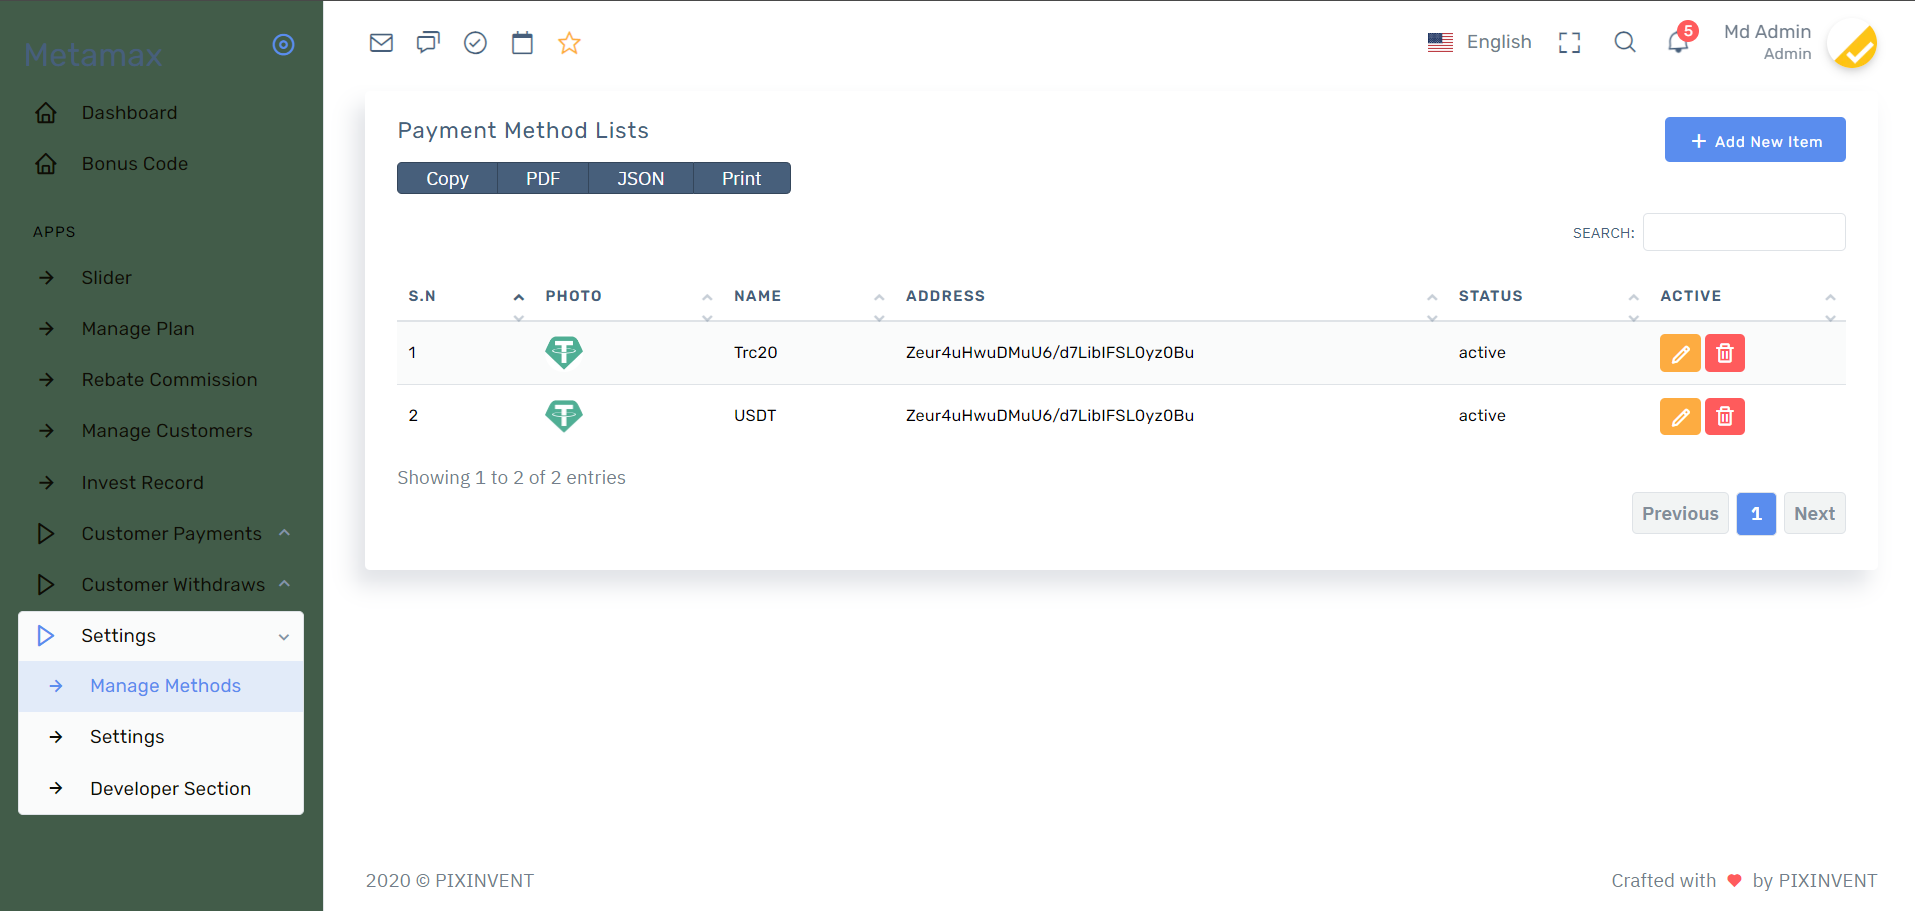Sort table by S.N column
The width and height of the screenshot is (1915, 911).
coord(465,296)
